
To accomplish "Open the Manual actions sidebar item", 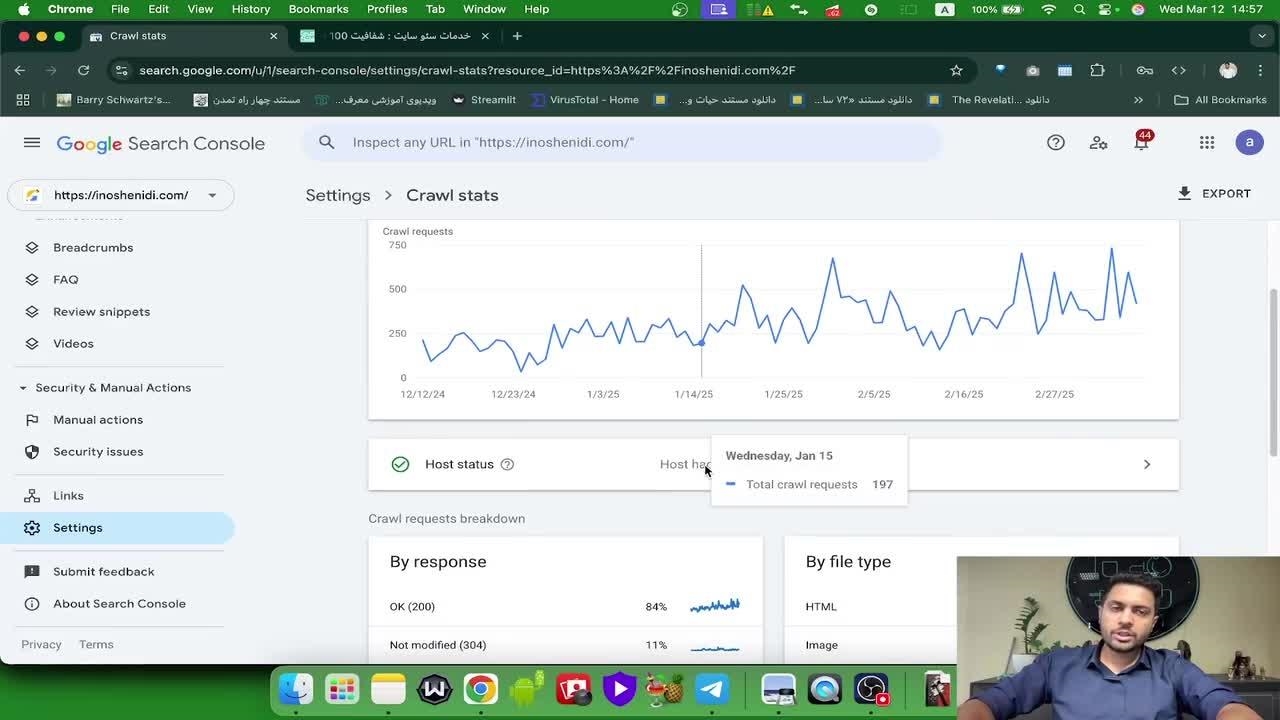I will tap(98, 420).
